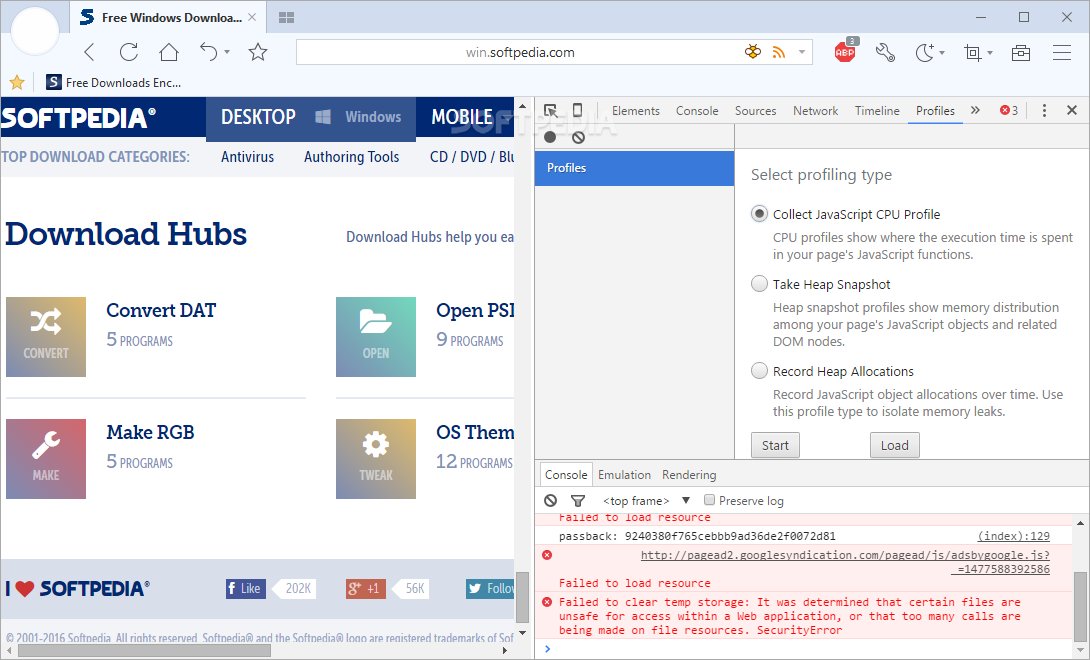The image size is (1090, 660).
Task: Open the DevTools three-dot options menu
Action: point(1044,111)
